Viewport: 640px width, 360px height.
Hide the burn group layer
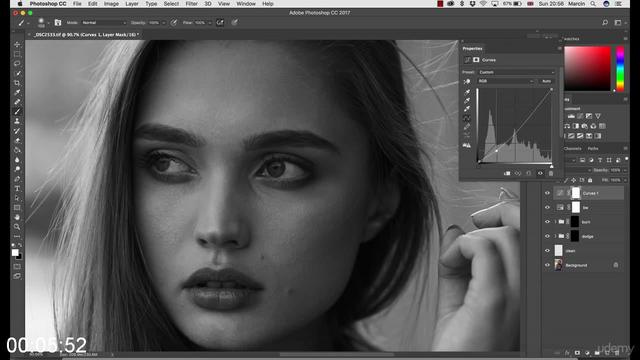547,222
